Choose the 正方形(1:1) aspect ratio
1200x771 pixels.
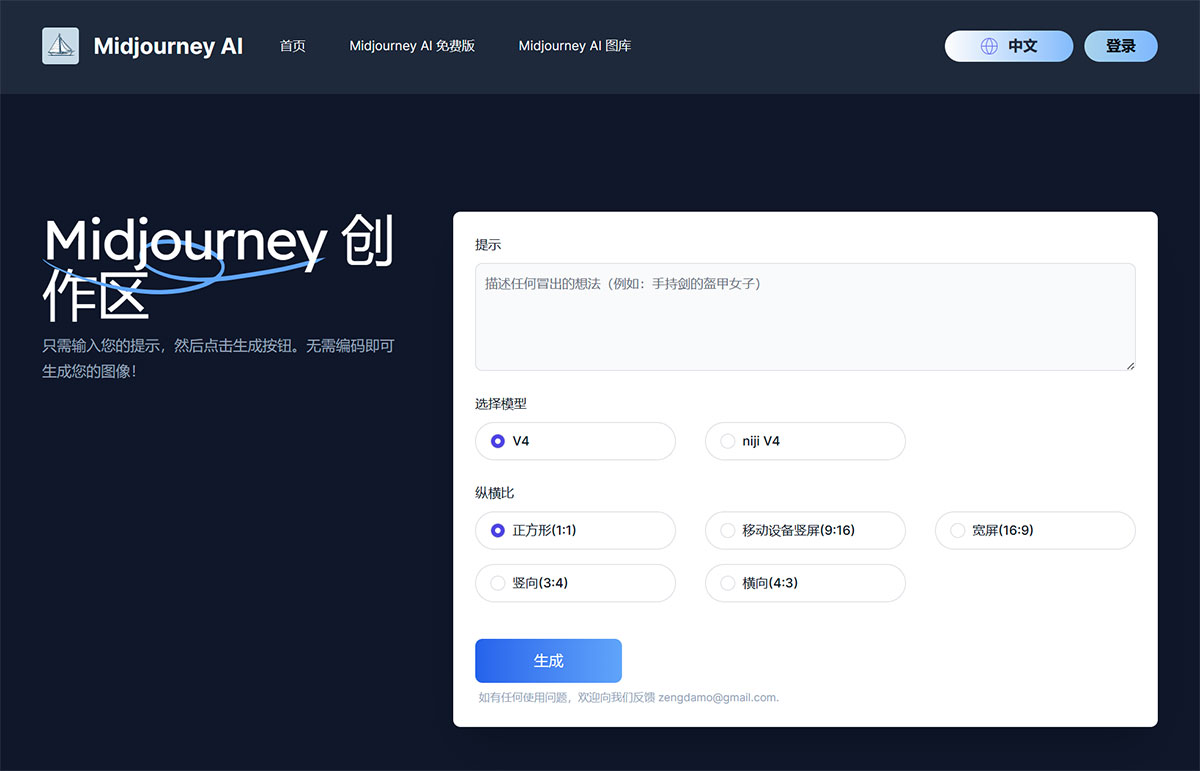tap(497, 531)
